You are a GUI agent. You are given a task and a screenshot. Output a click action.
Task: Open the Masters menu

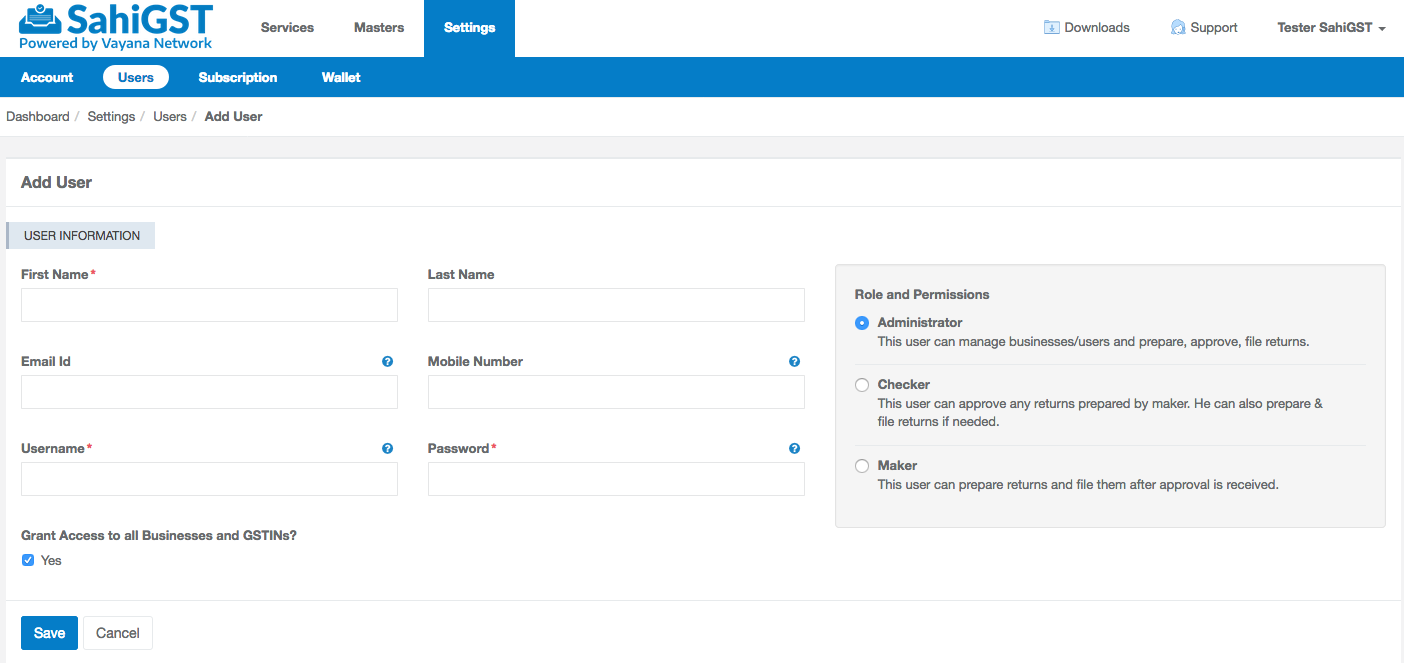coord(379,28)
